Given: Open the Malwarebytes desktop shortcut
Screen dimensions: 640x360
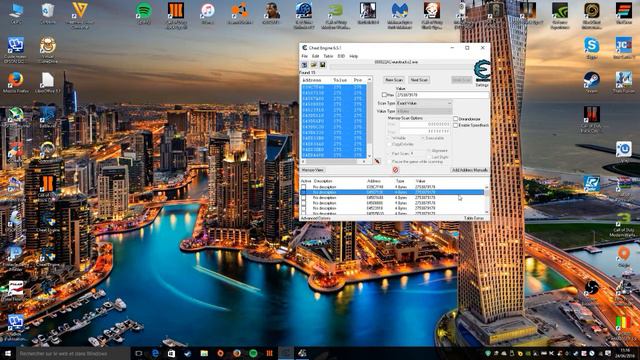Looking at the screenshot, I should pyautogui.click(x=400, y=16).
